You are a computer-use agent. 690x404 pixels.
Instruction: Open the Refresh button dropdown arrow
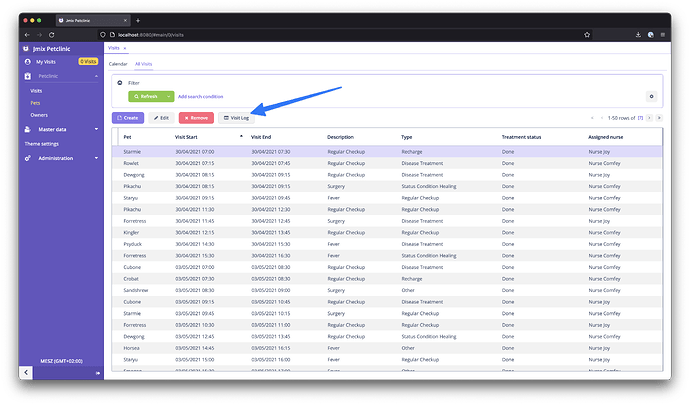point(168,96)
